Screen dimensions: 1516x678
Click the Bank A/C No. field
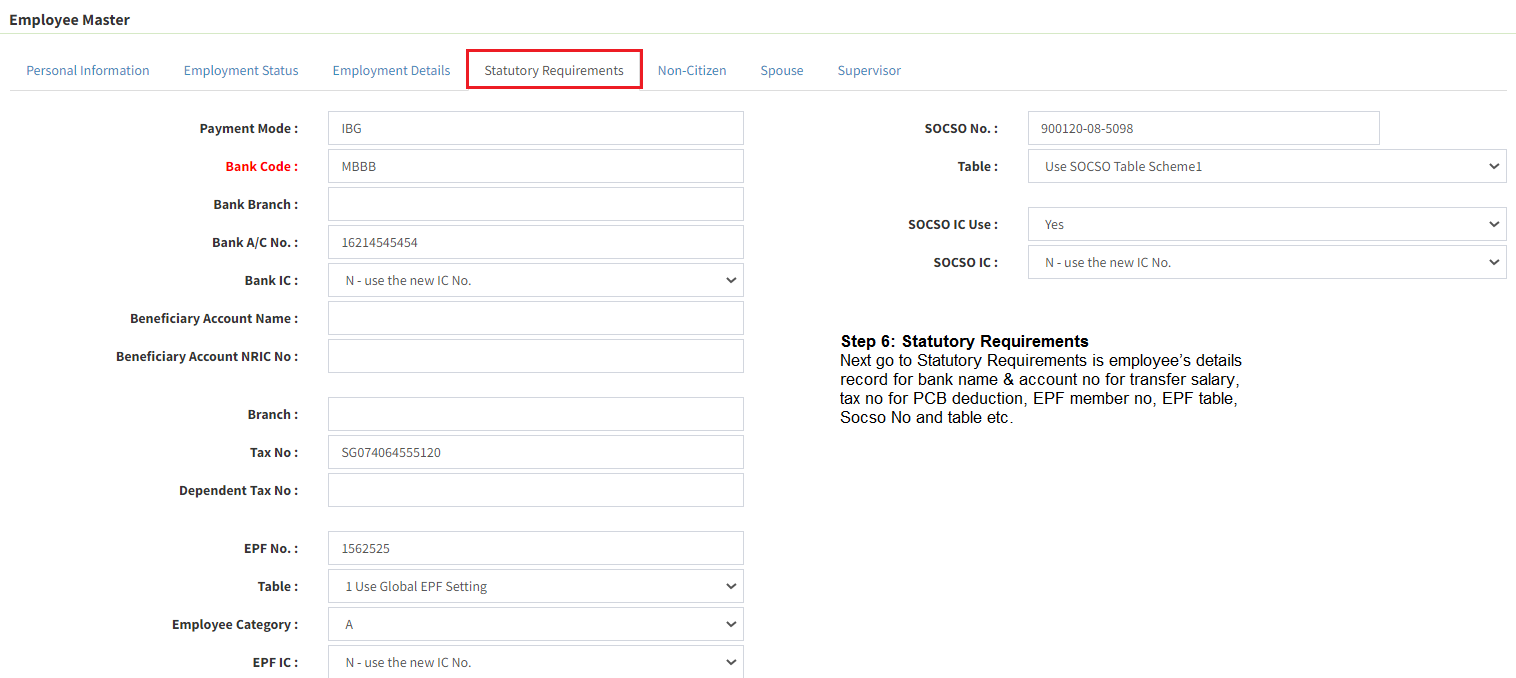535,242
